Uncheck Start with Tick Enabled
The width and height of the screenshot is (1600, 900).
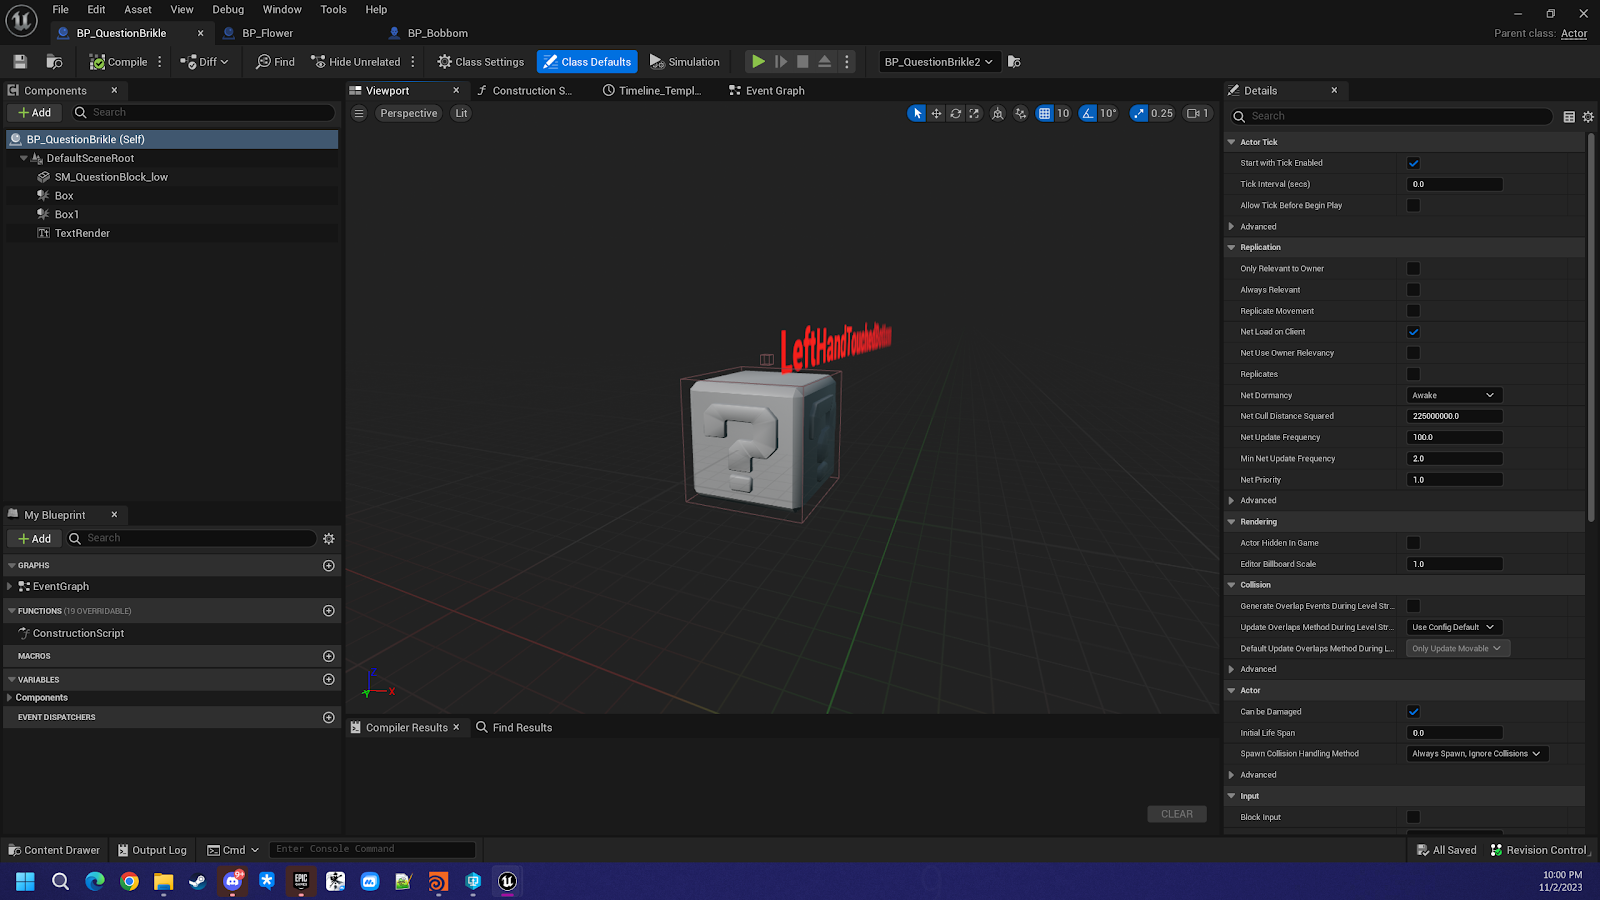click(x=1413, y=163)
